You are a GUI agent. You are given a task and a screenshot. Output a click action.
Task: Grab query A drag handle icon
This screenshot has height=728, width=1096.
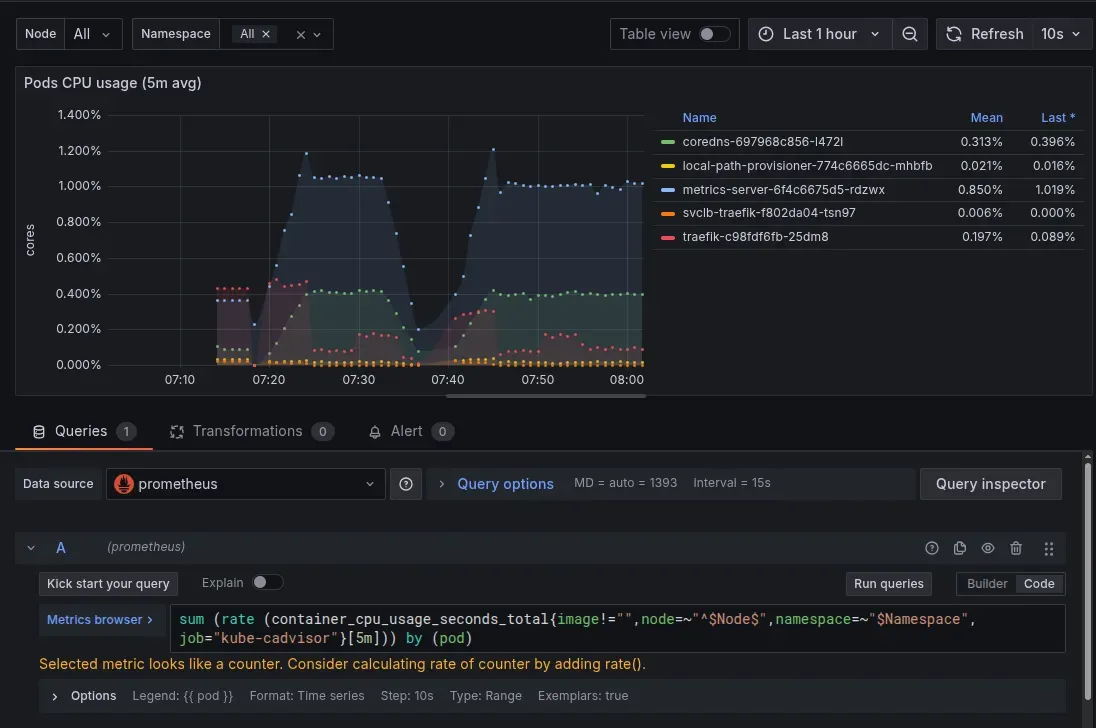(x=1048, y=548)
